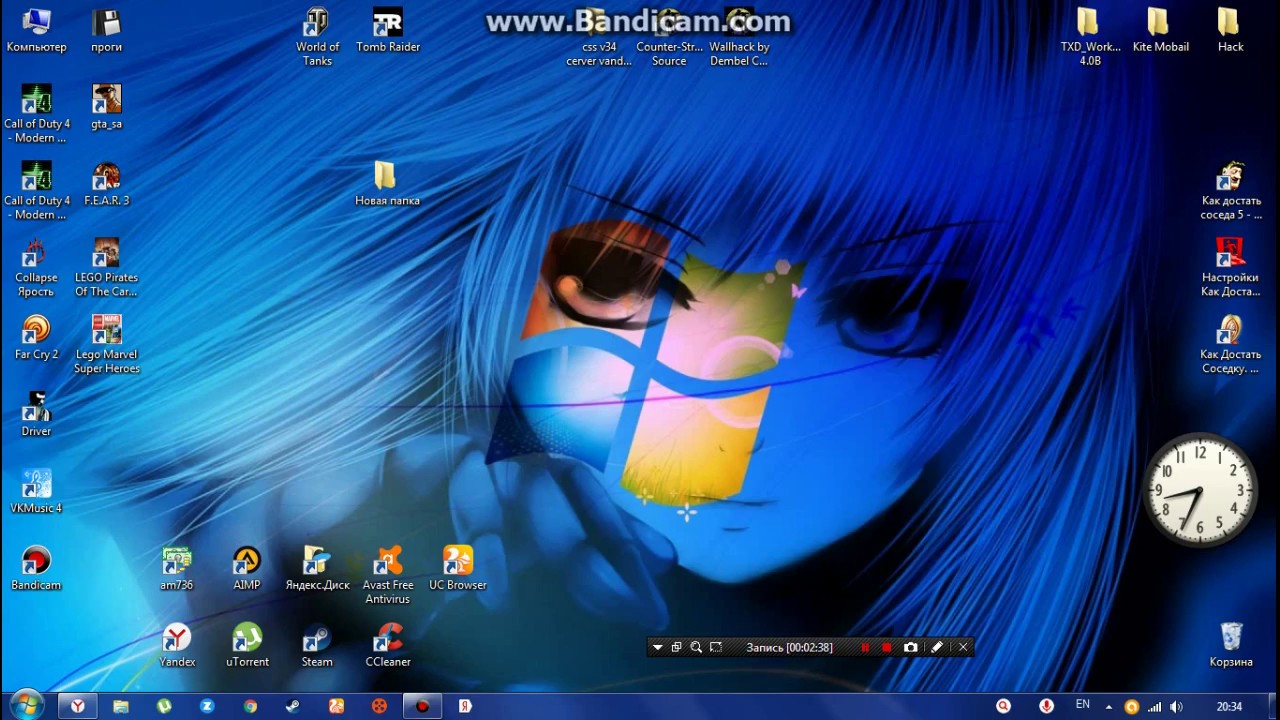Viewport: 1280px width, 720px height.
Task: Click the Bandicam window-mode icon
Action: 676,647
